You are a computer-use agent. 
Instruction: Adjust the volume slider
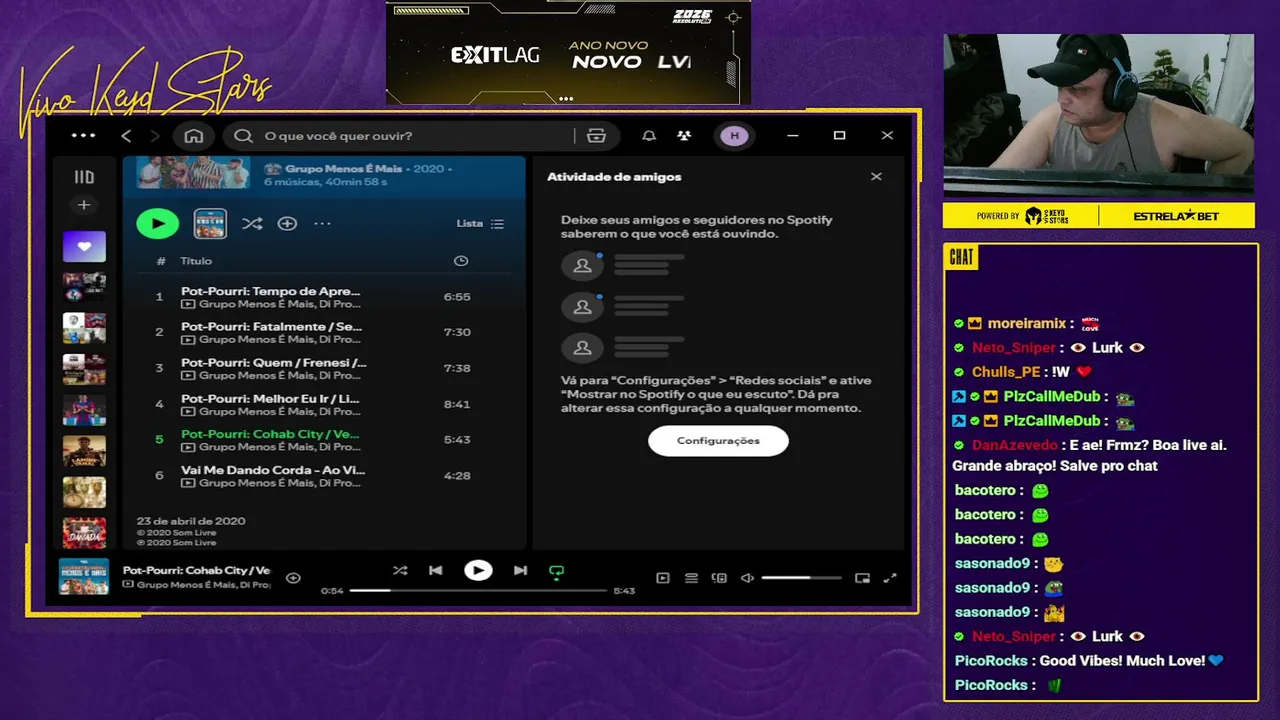tap(801, 578)
